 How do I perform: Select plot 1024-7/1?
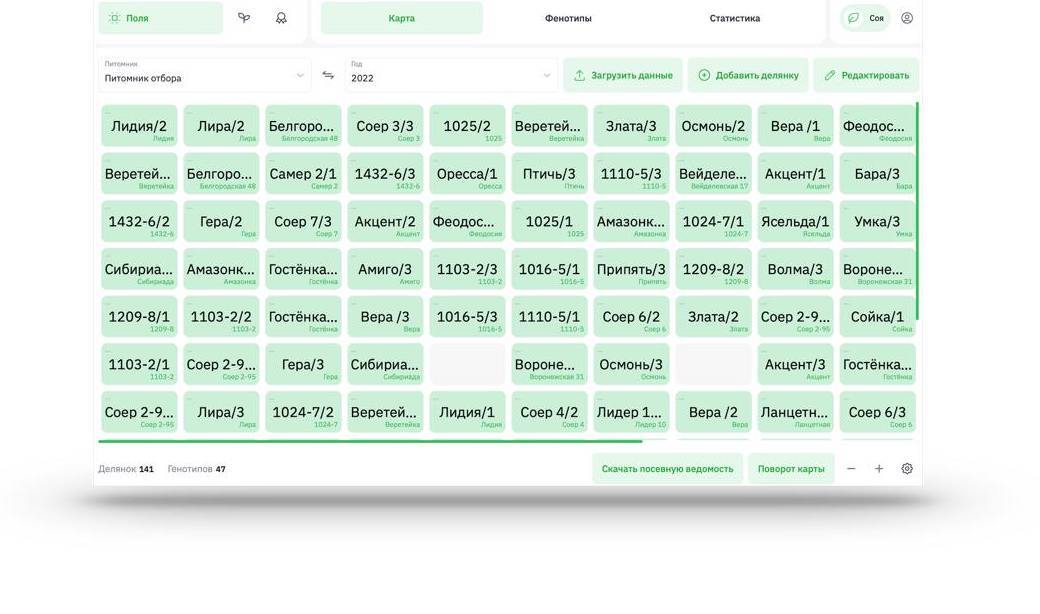coord(713,221)
